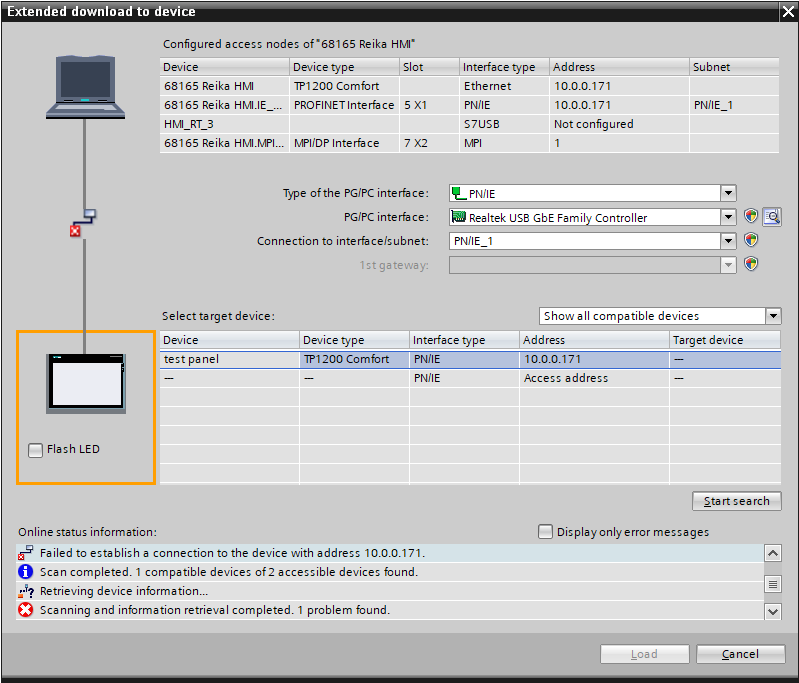Open the Show all compatible devices dropdown
Image resolution: width=799 pixels, height=683 pixels.
772,316
